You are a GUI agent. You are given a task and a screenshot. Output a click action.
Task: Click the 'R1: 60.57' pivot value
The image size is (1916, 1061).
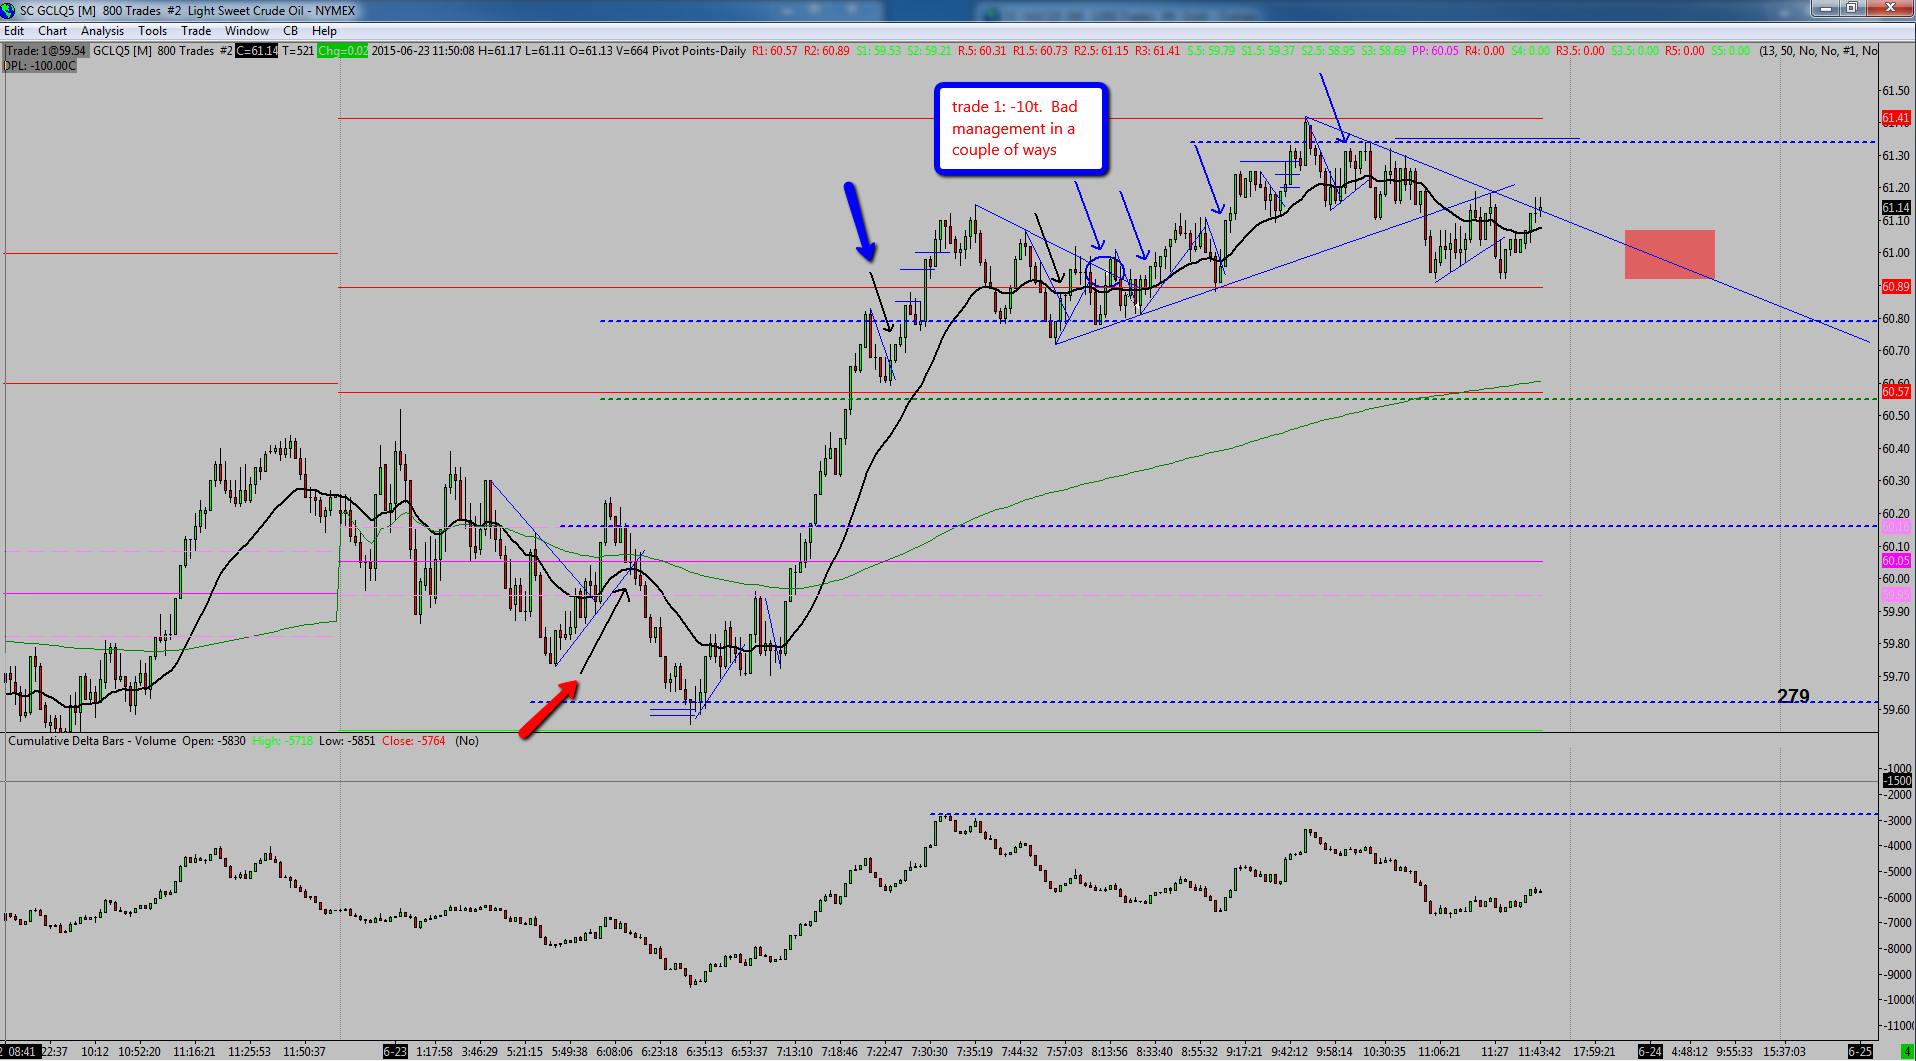[x=775, y=51]
